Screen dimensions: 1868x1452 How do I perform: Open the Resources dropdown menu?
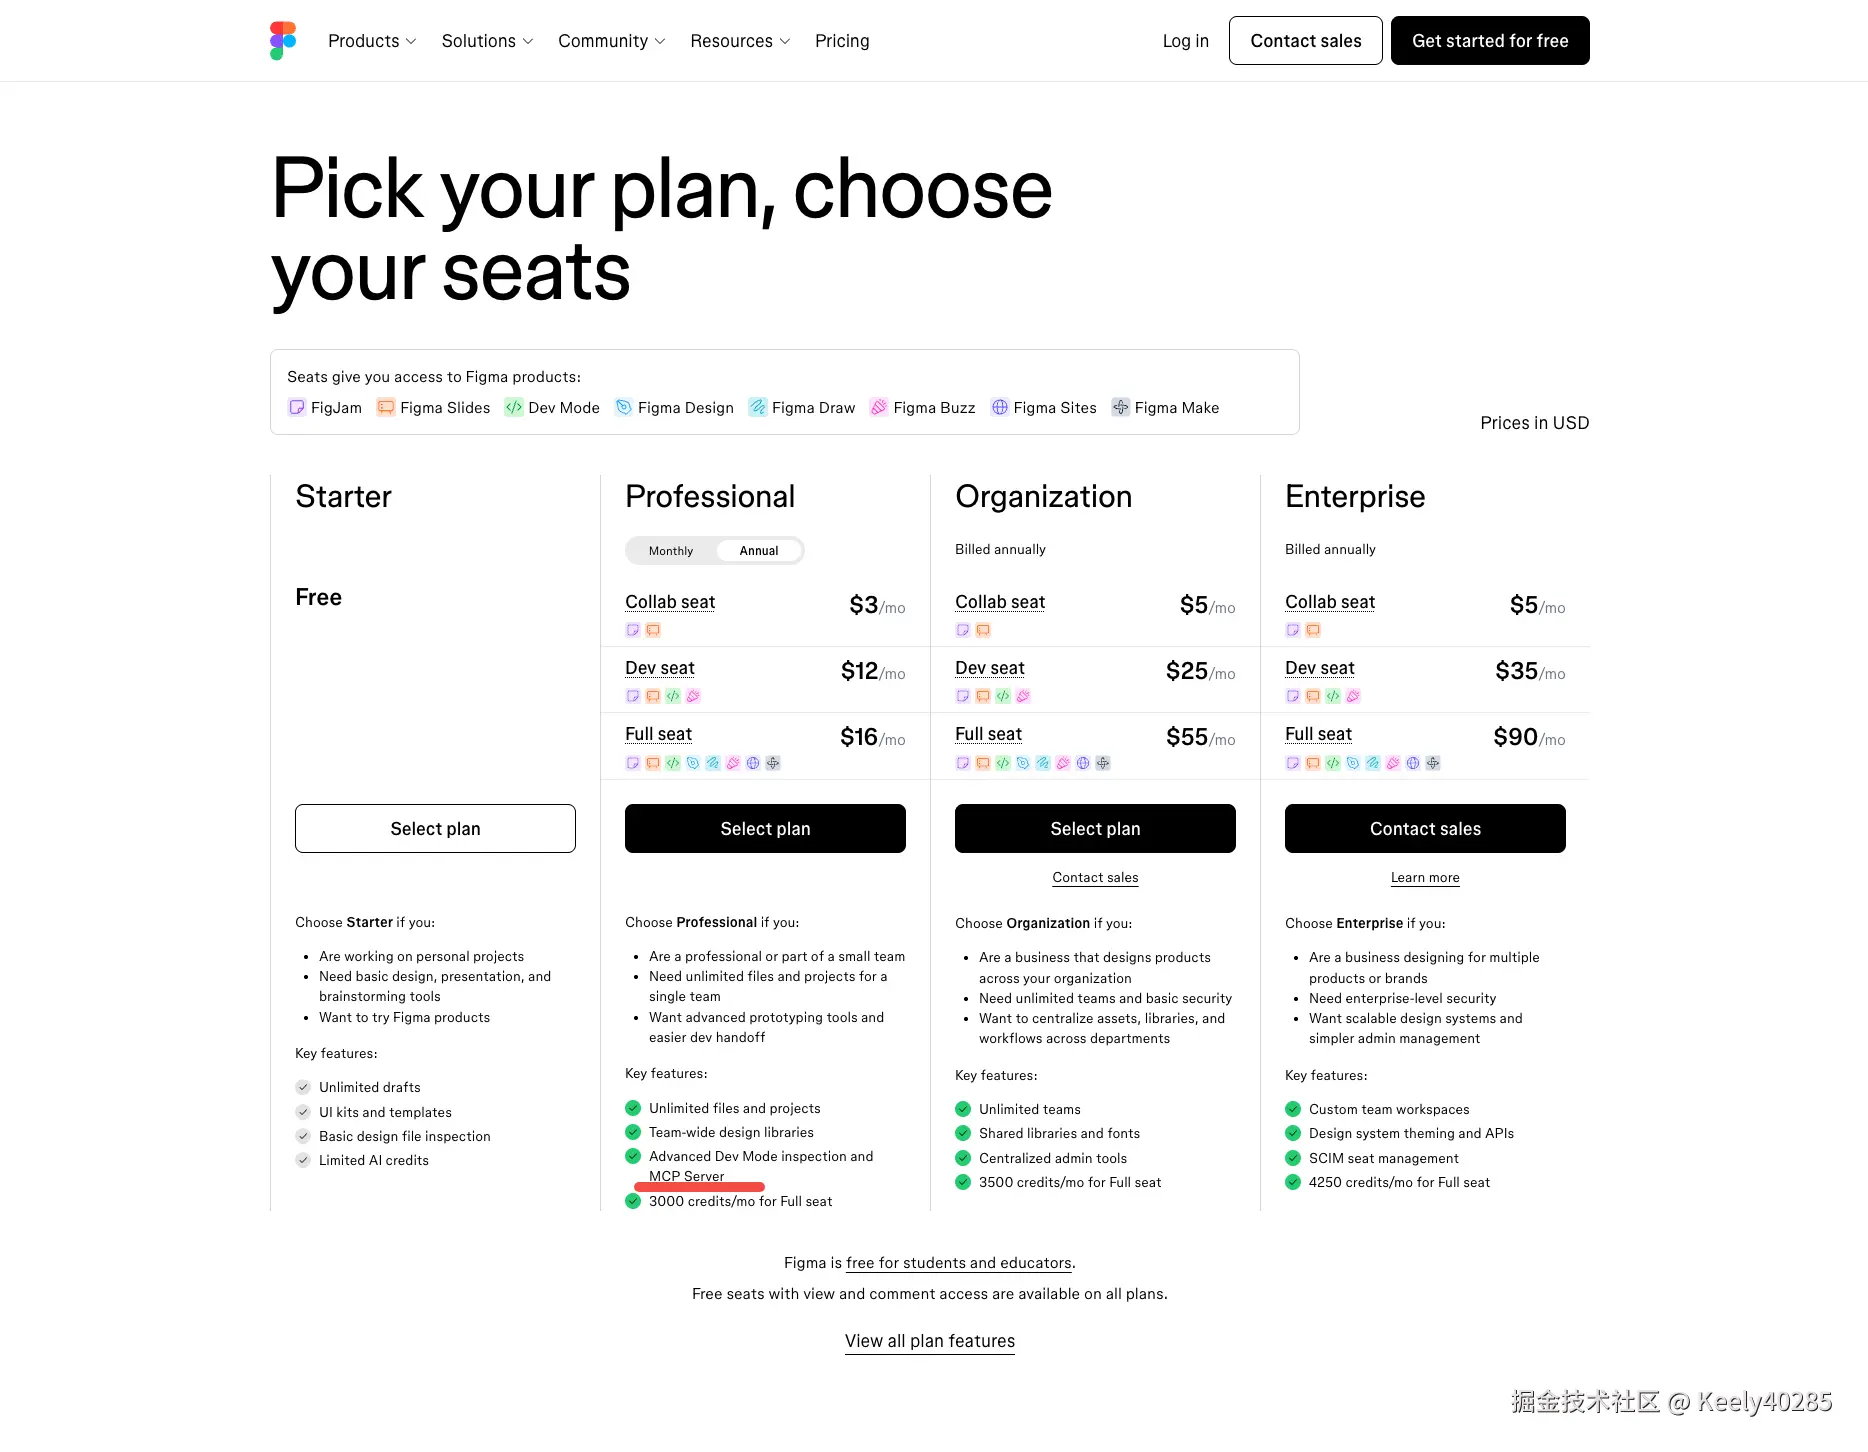pyautogui.click(x=740, y=41)
